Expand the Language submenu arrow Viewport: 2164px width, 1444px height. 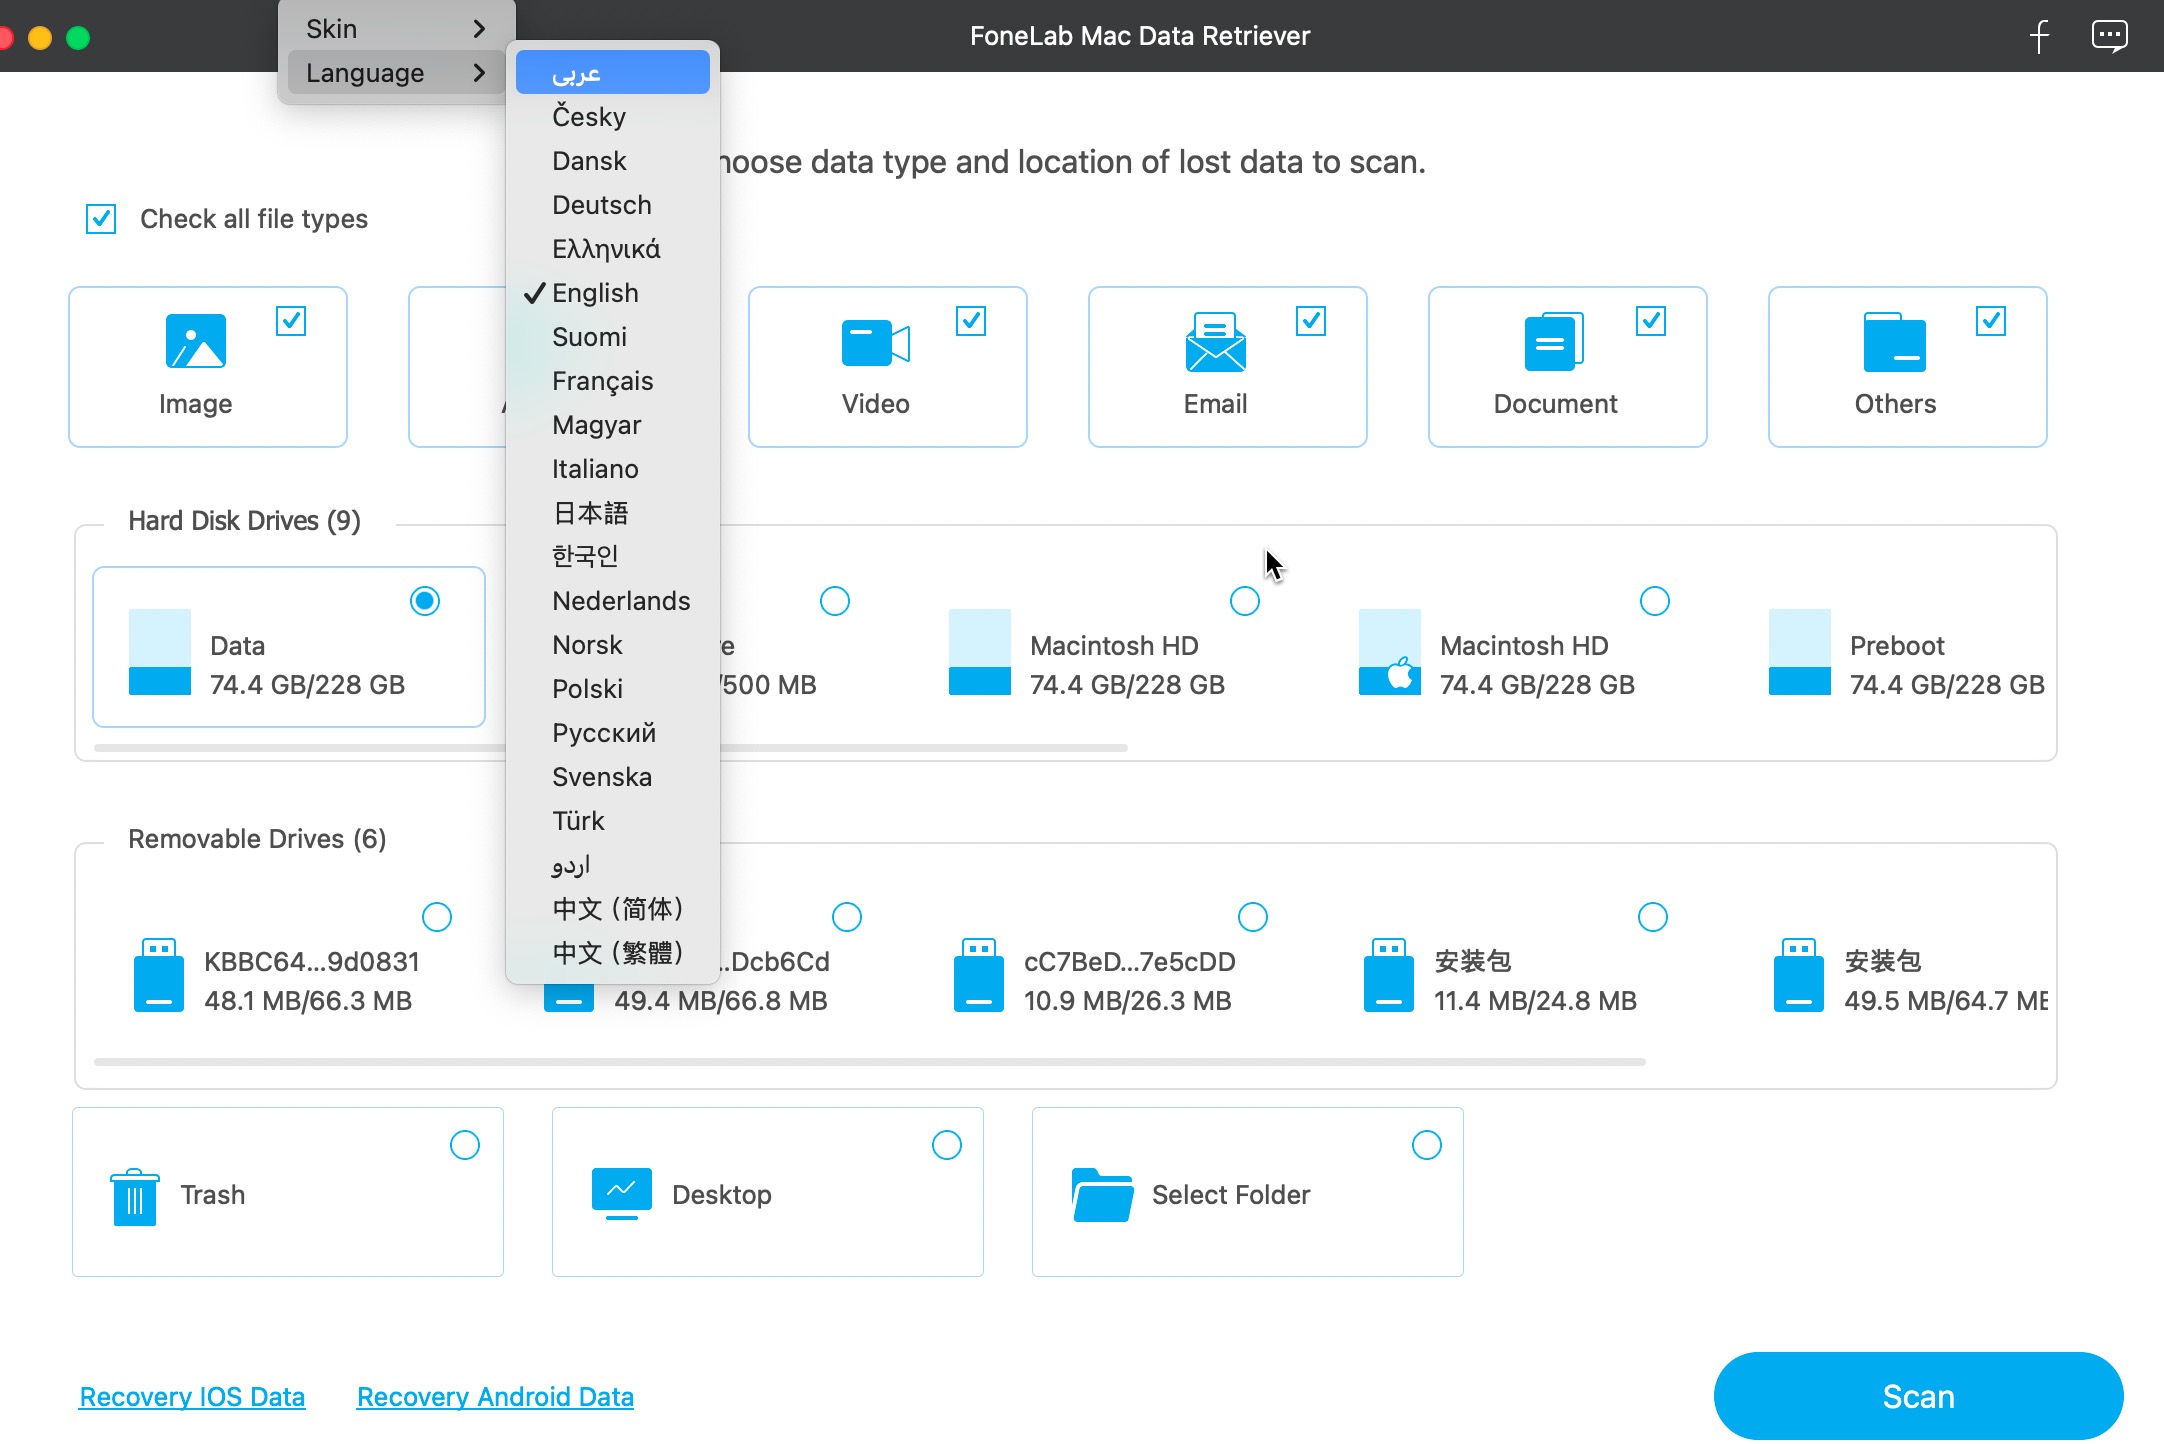[x=479, y=73]
